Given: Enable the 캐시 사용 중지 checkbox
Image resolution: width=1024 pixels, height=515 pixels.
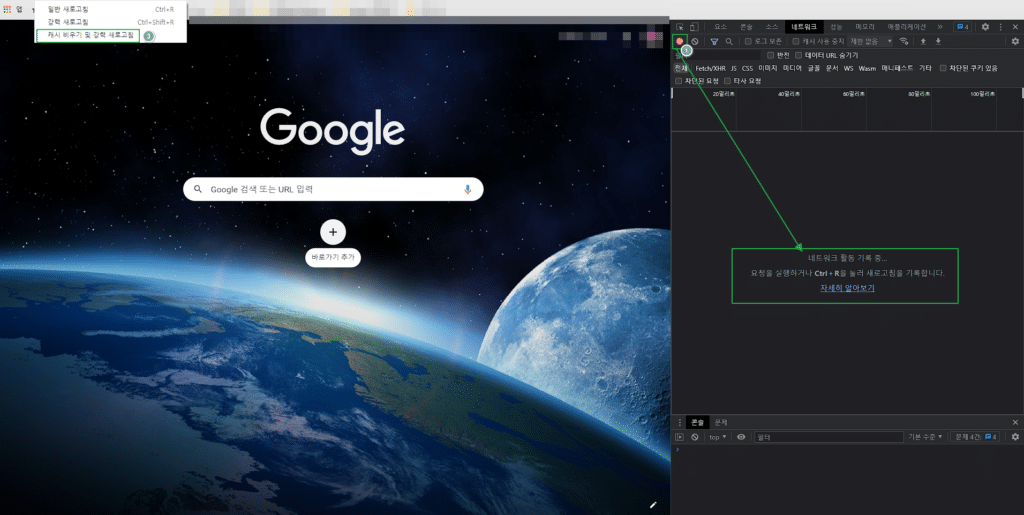Looking at the screenshot, I should pyautogui.click(x=796, y=41).
